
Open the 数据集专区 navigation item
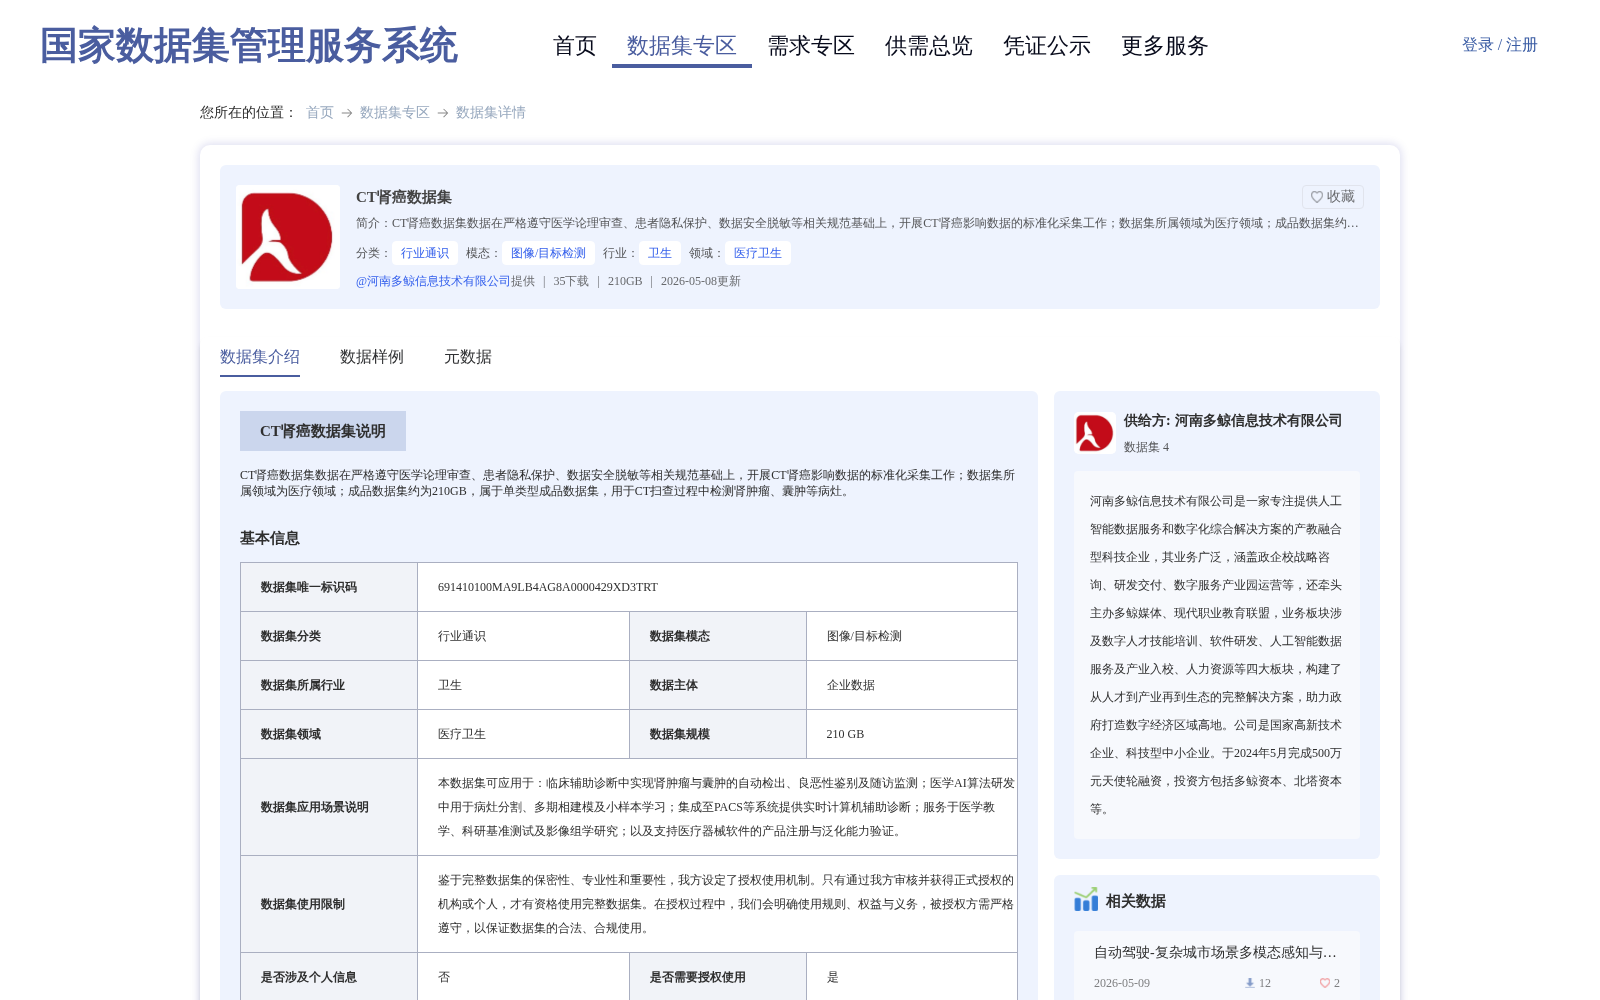[x=682, y=46]
